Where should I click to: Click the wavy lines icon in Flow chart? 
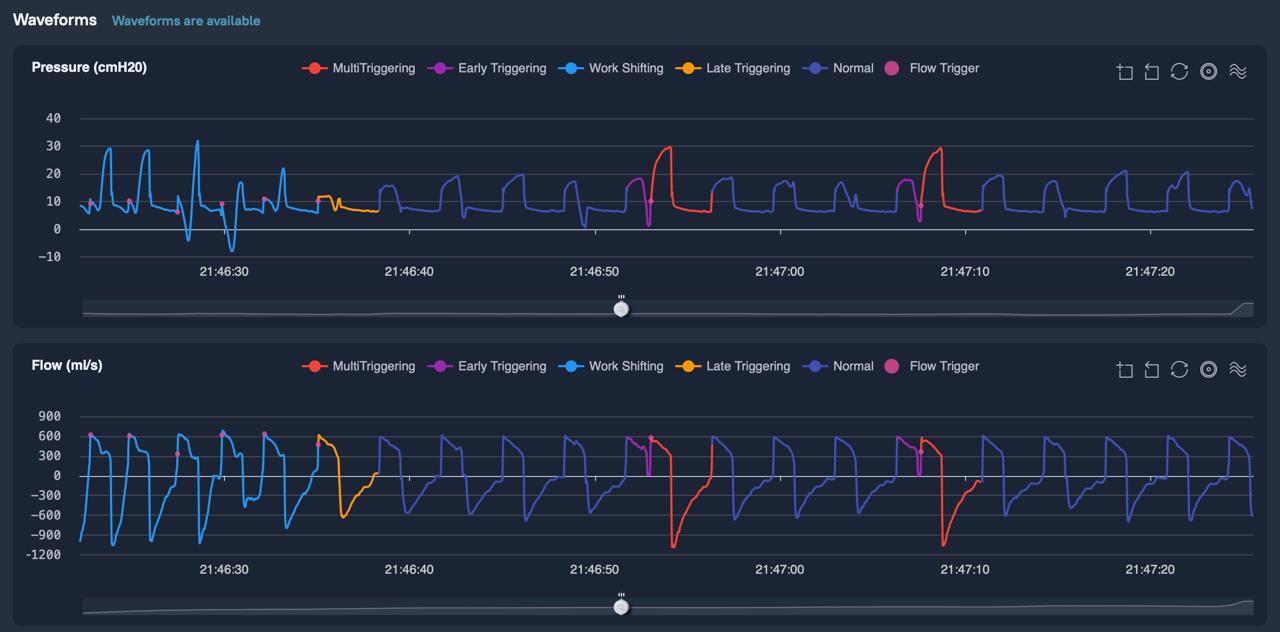tap(1238, 370)
